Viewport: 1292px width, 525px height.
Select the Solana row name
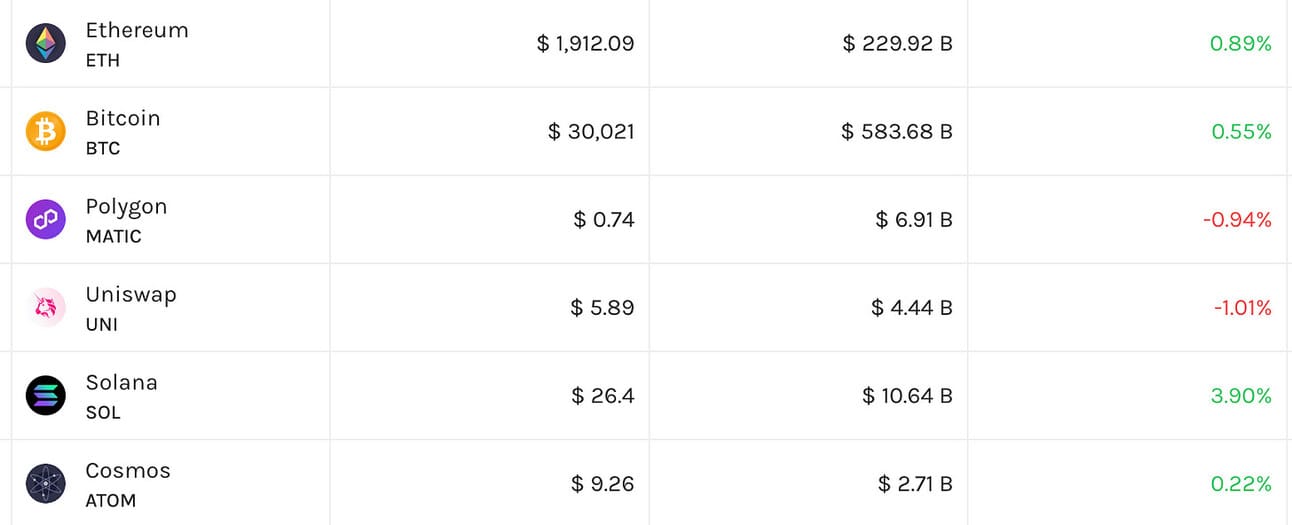point(121,382)
